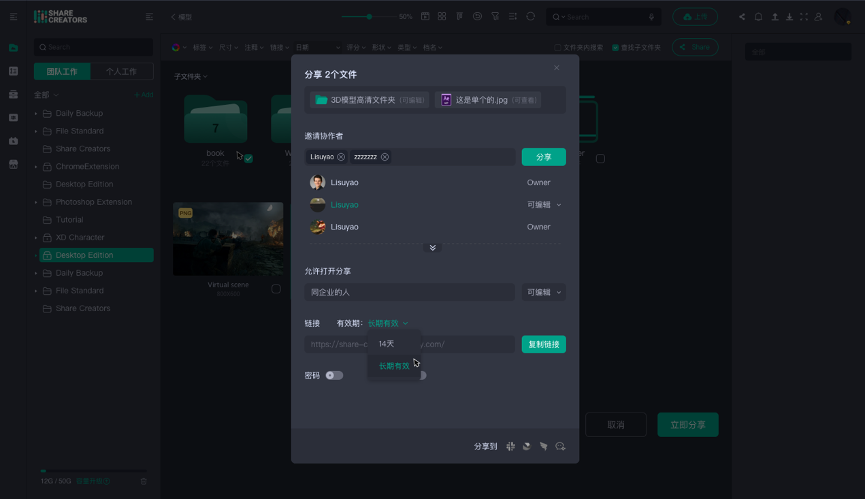Click the share link URL field
The height and width of the screenshot is (499, 866).
[409, 344]
